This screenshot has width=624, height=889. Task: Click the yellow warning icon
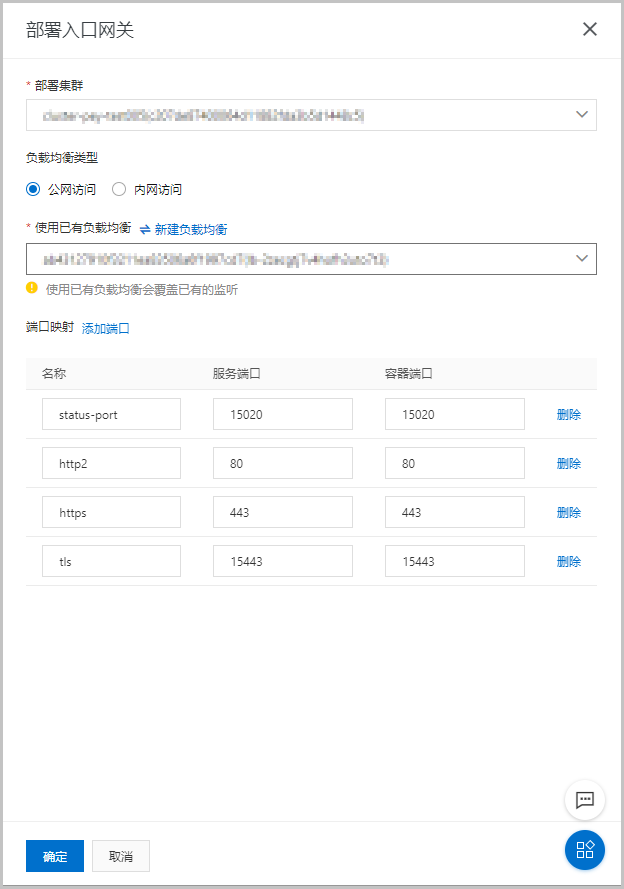point(32,288)
